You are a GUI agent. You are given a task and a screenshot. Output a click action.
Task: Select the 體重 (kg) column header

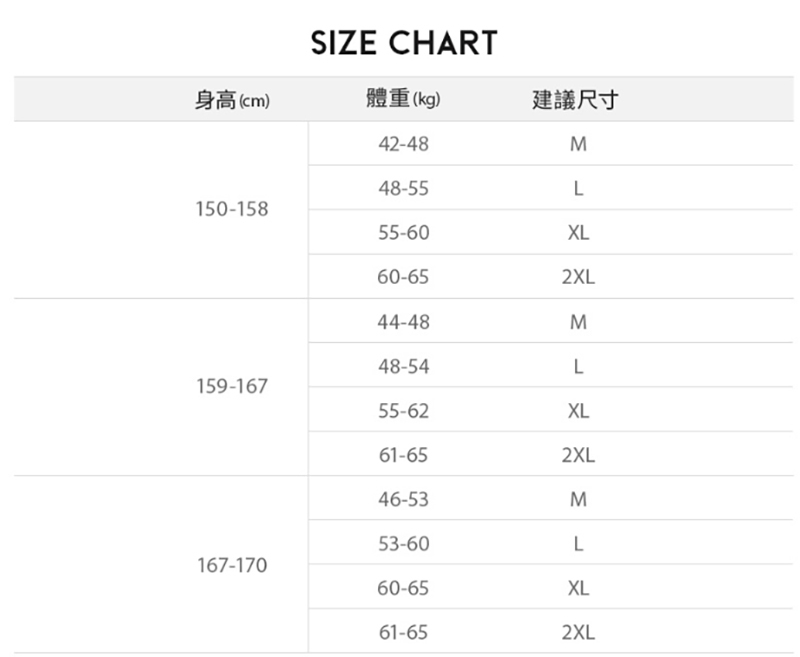[x=403, y=100]
